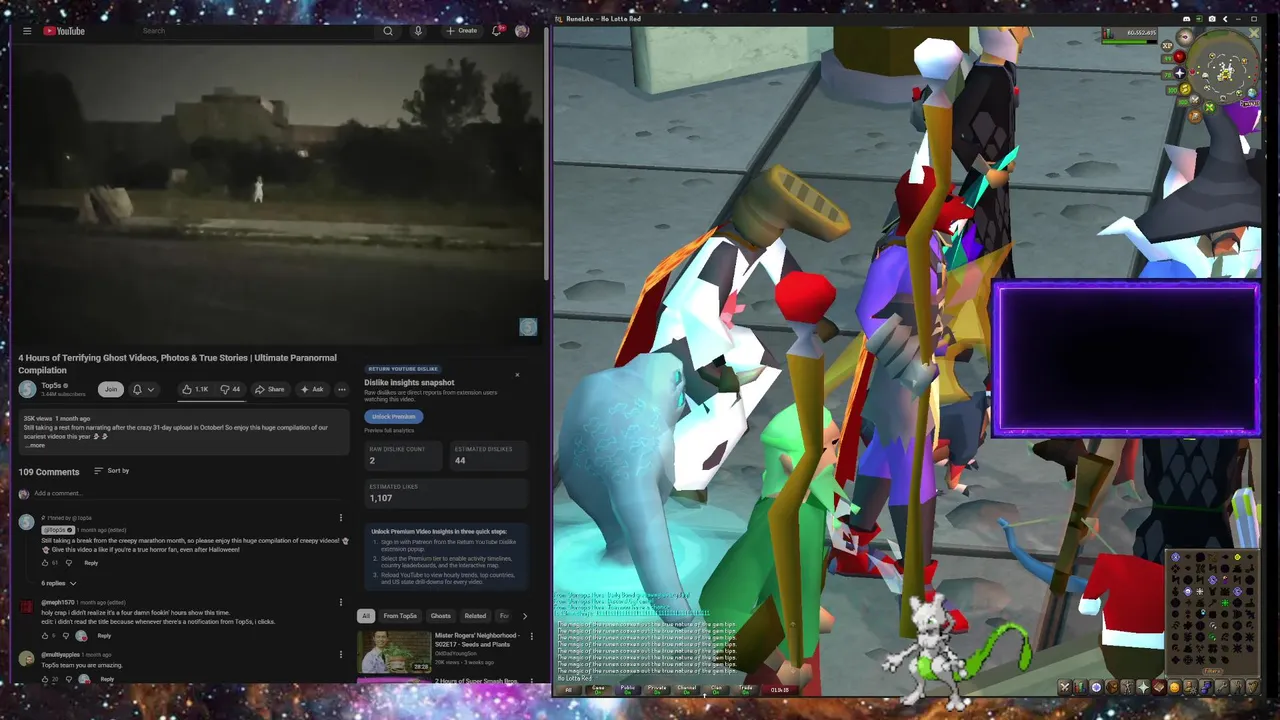Click the Ask button
Image resolution: width=1280 pixels, height=720 pixels.
312,389
